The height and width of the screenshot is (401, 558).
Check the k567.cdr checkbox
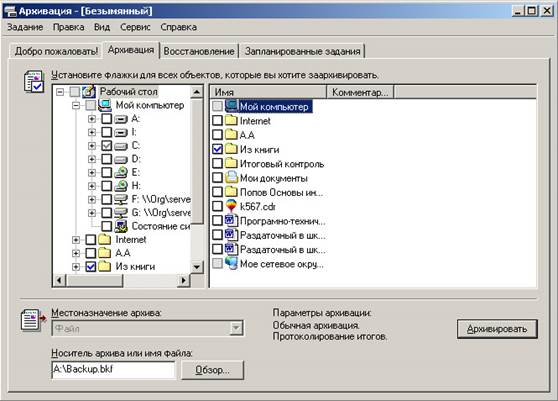pyautogui.click(x=217, y=206)
